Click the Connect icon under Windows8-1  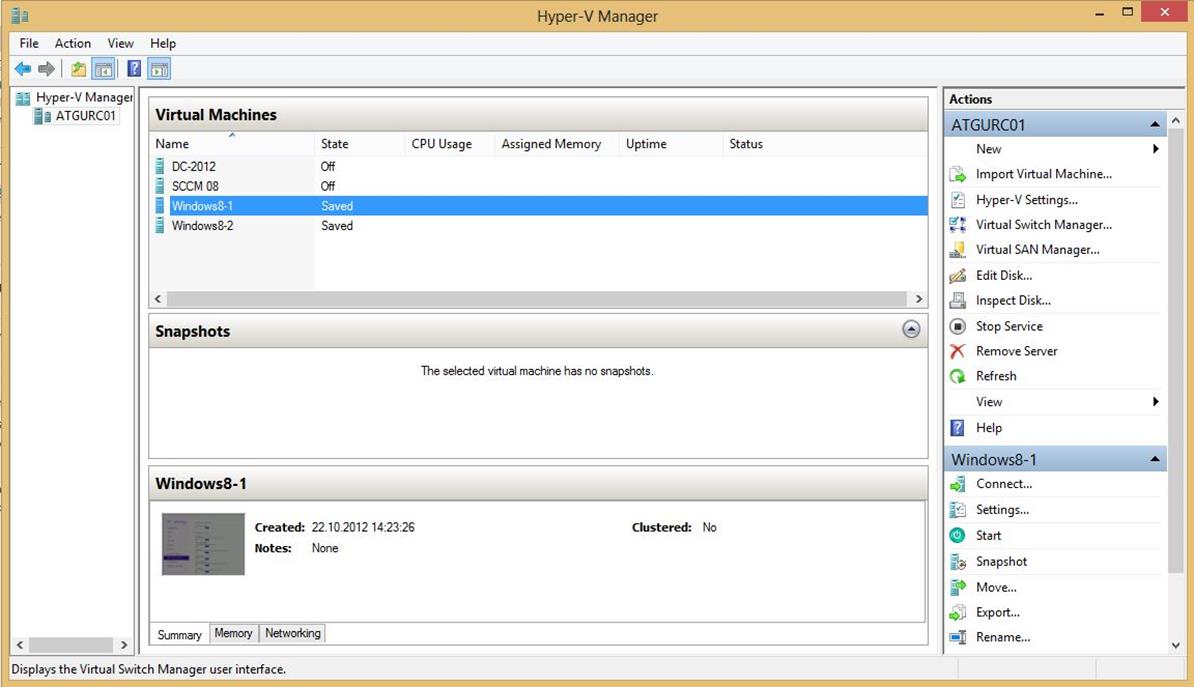coord(957,484)
